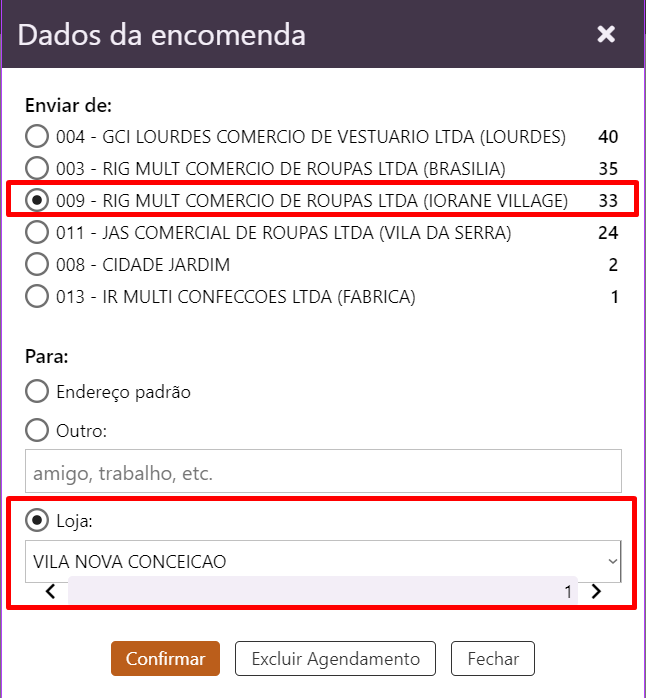Click the amigo, trabalho, etc. text field
The height and width of the screenshot is (698, 646).
coord(323,471)
